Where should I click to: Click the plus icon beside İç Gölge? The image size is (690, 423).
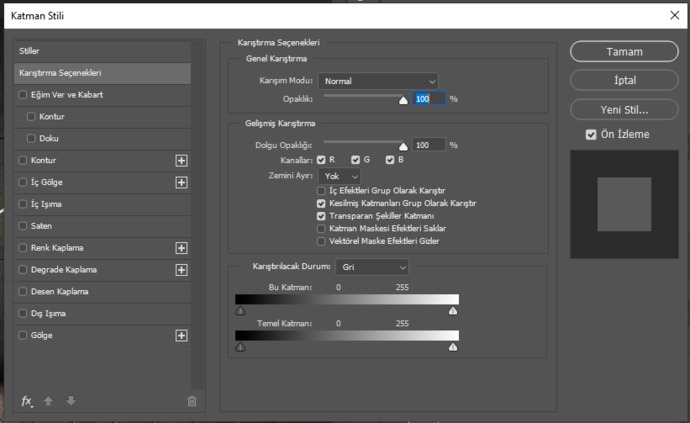click(x=181, y=182)
